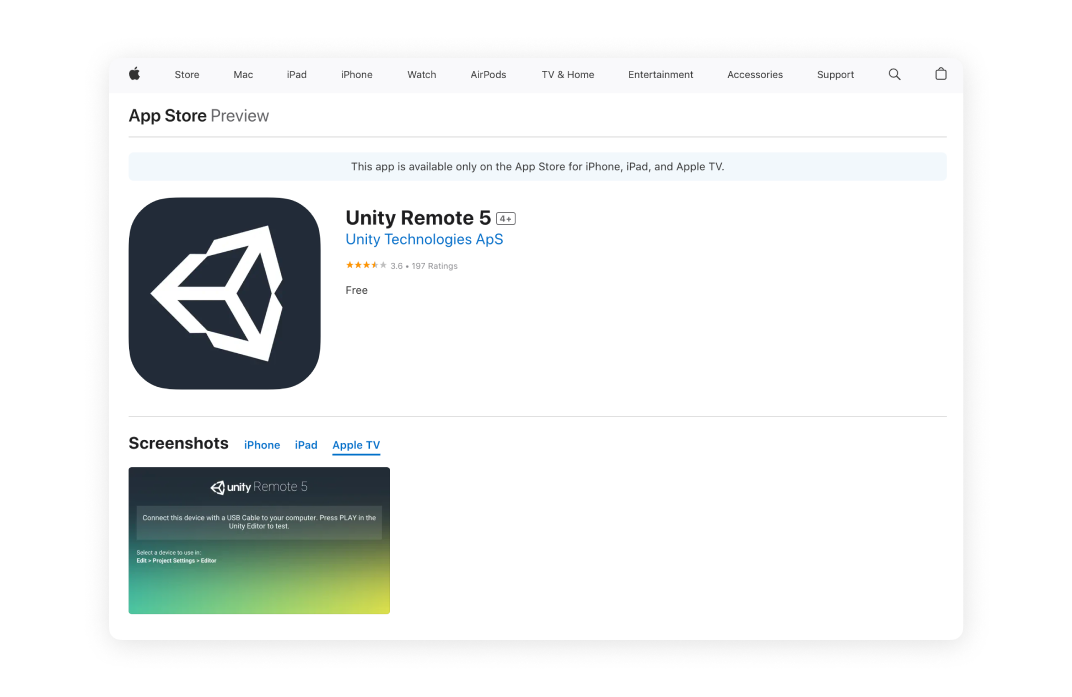Open Unity Technologies ApS developer link
Viewport: 1072px width, 697px height.
coord(424,240)
